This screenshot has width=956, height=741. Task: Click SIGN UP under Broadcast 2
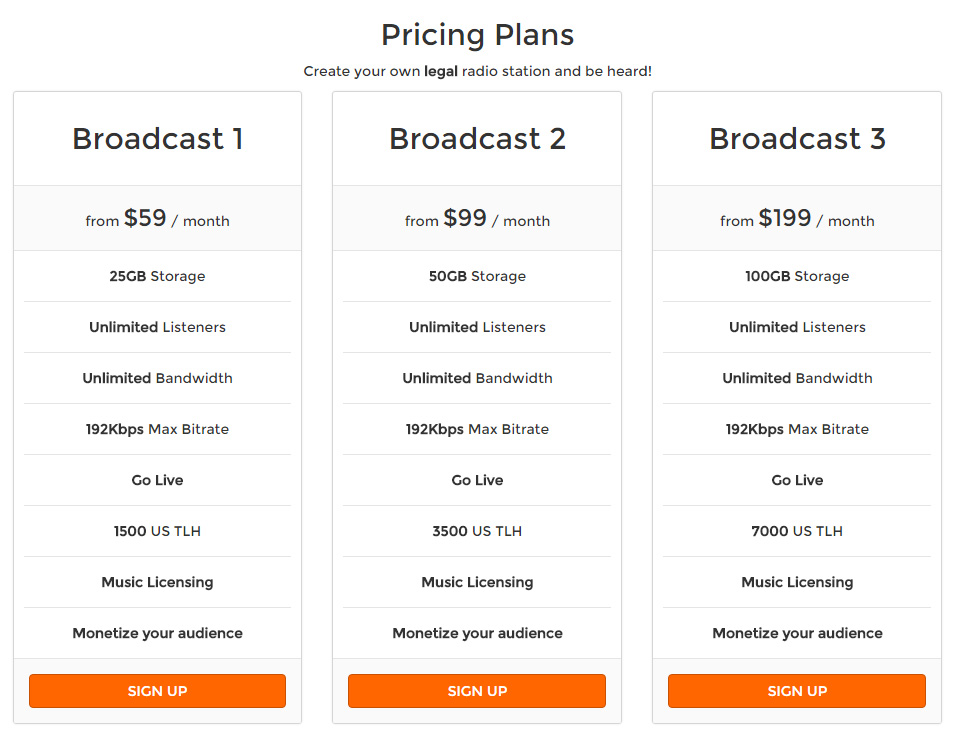[x=477, y=691]
